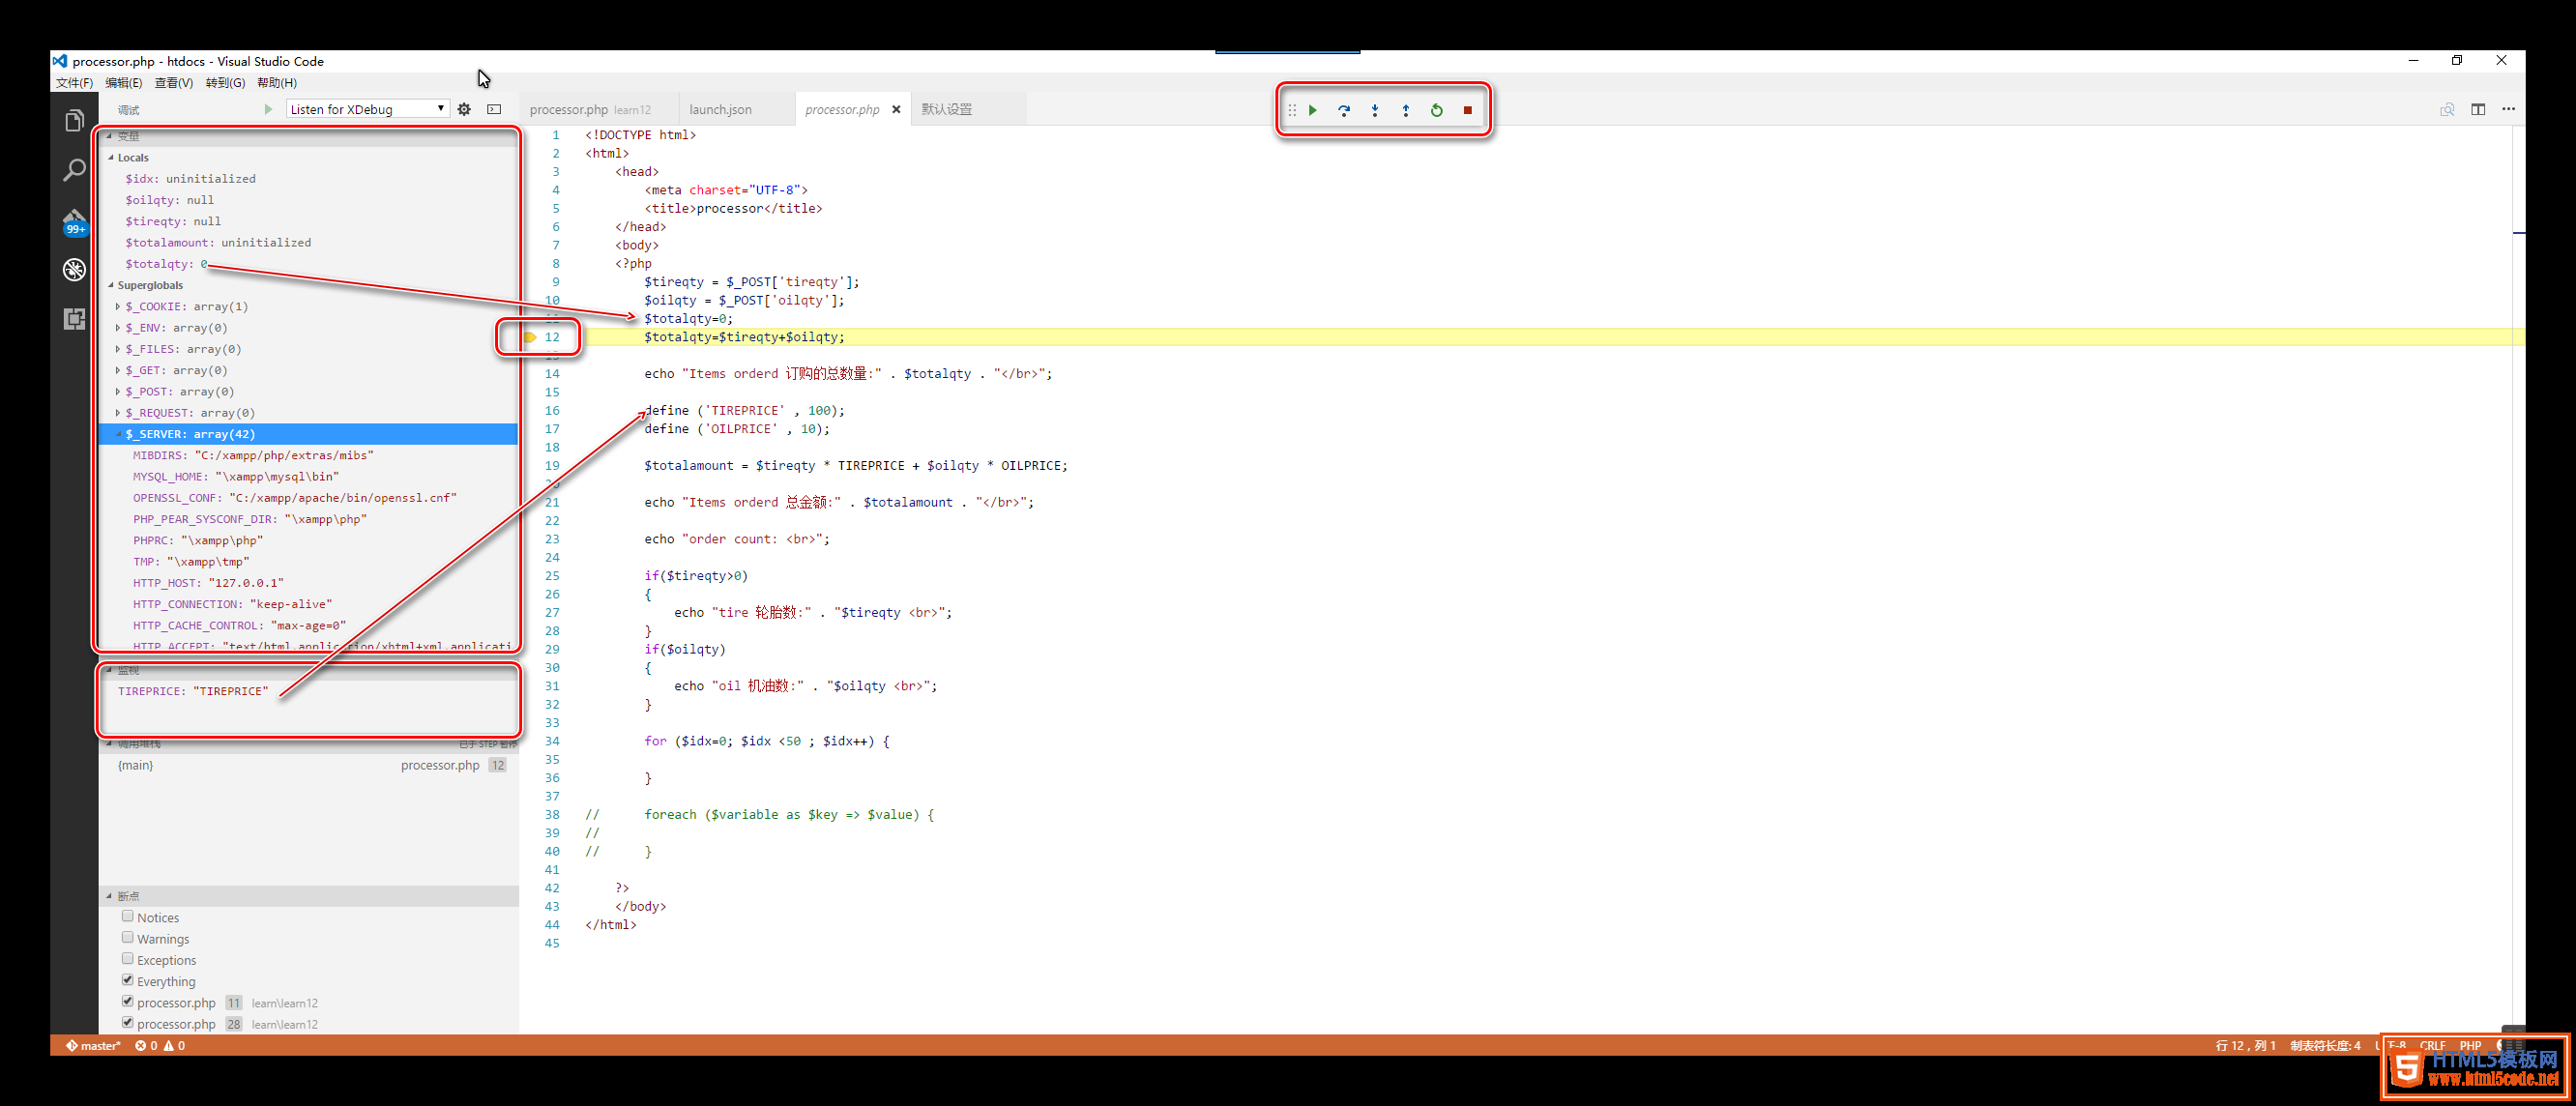This screenshot has height=1106, width=2576.
Task: Expand the $_REQUEST array
Action: [118, 413]
